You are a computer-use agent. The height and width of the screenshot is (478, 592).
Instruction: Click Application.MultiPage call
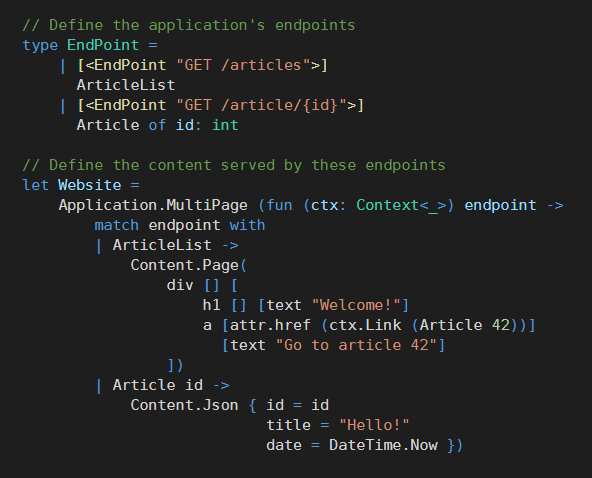(153, 205)
